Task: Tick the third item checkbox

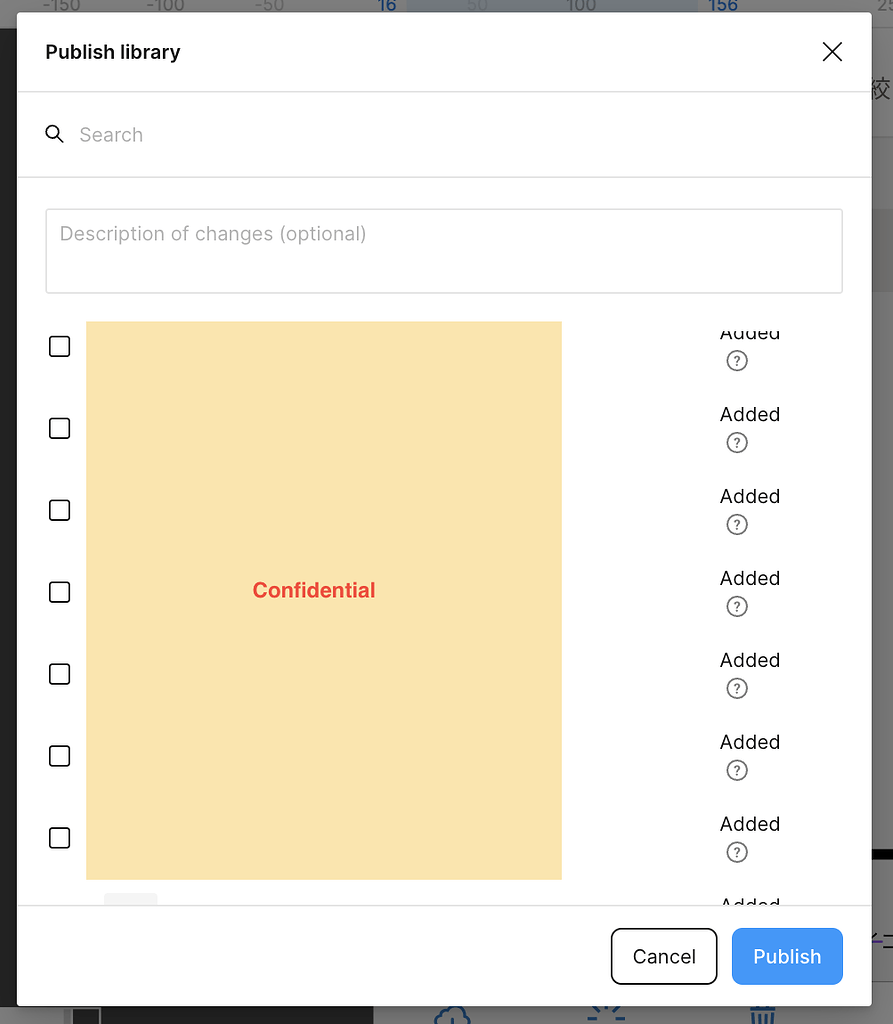Action: coord(59,510)
